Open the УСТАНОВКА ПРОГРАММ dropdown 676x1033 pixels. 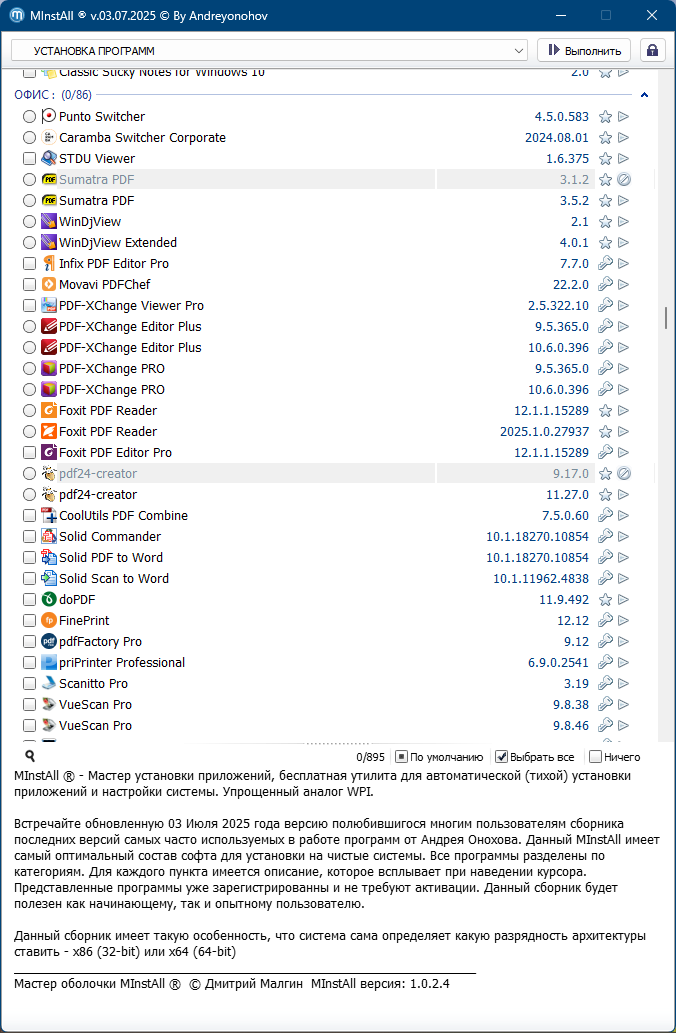(269, 51)
